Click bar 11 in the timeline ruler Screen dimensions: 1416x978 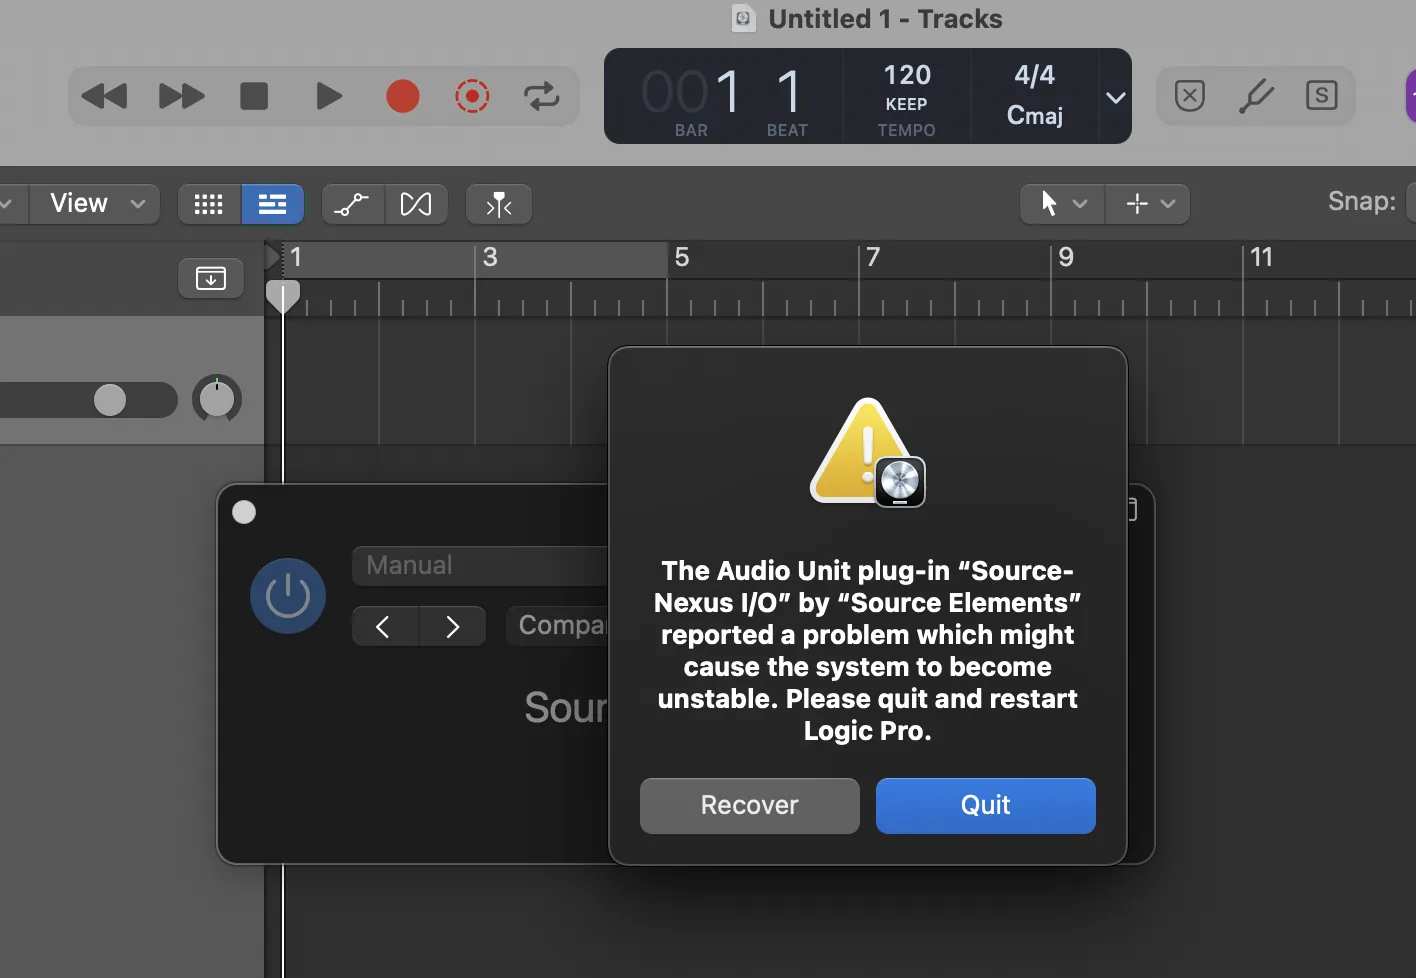pos(1262,258)
